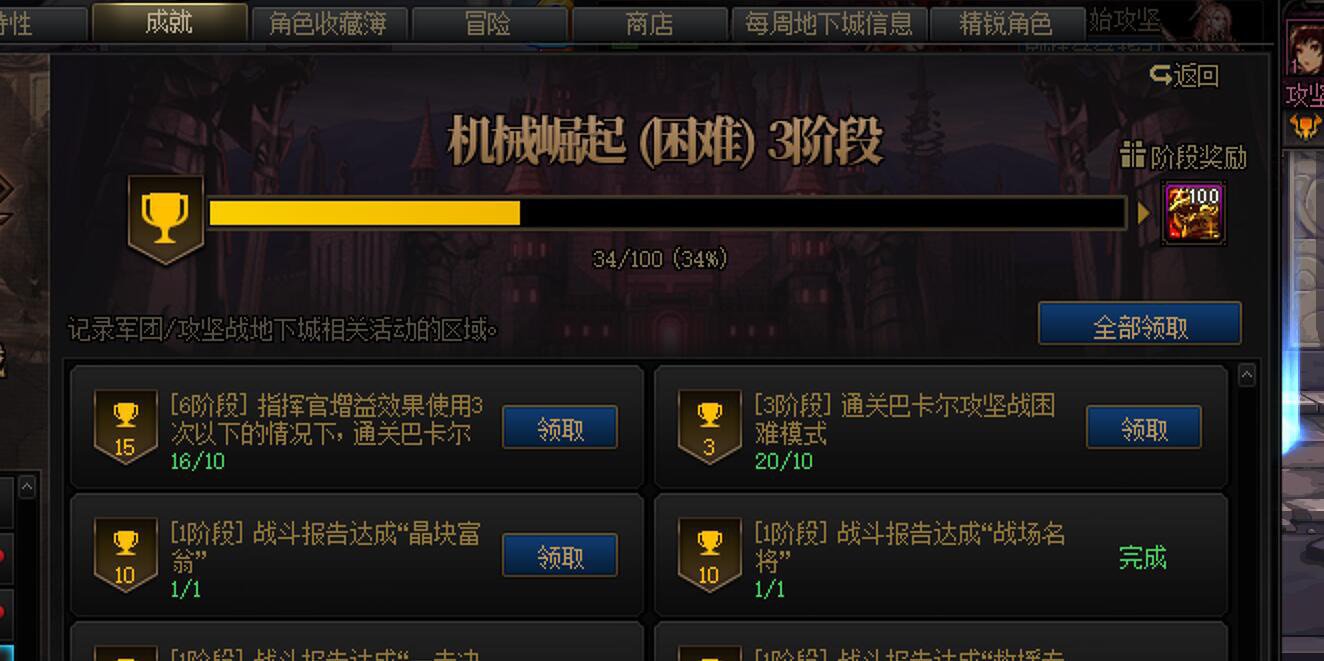Switch to the 精锐角色 tab
The width and height of the screenshot is (1324, 661).
1007,23
